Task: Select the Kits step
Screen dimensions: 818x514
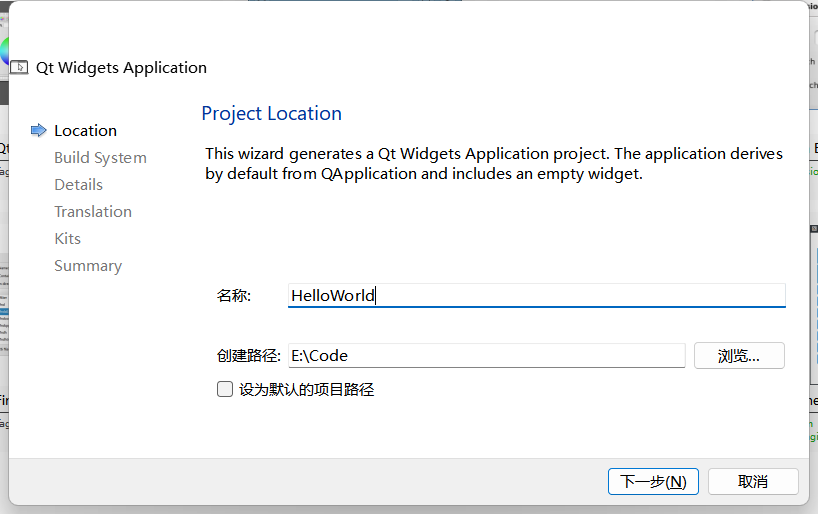Action: click(x=67, y=238)
